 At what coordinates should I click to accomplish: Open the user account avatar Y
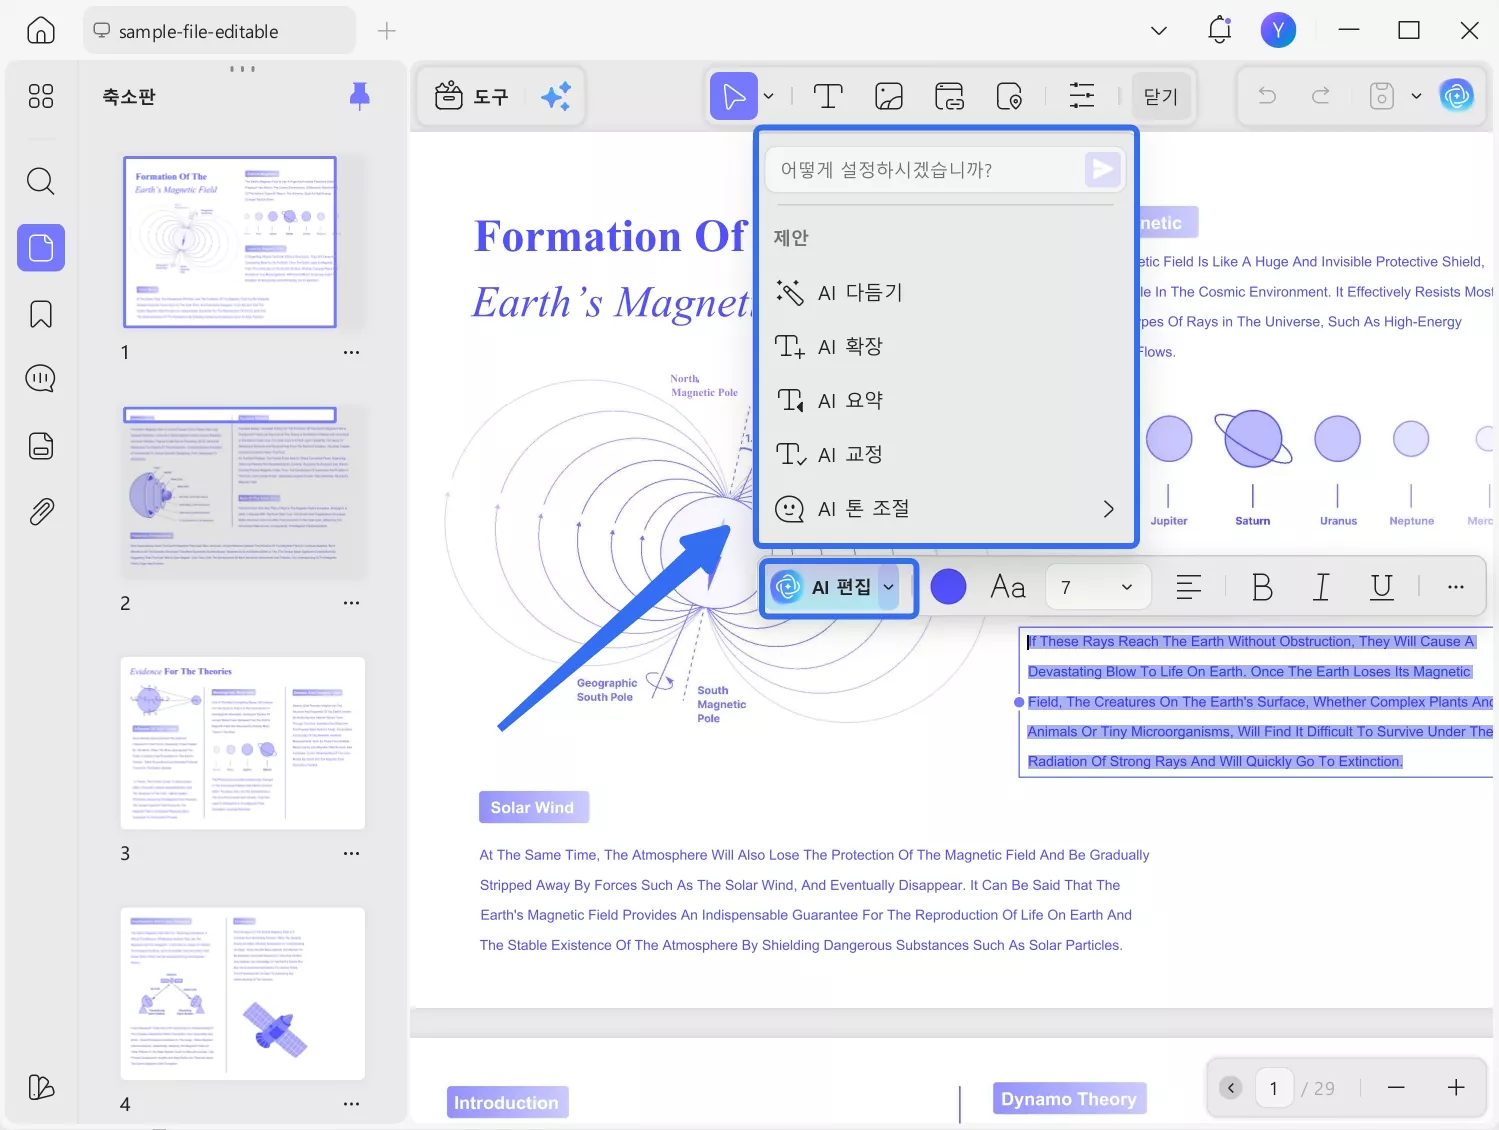pyautogui.click(x=1278, y=30)
